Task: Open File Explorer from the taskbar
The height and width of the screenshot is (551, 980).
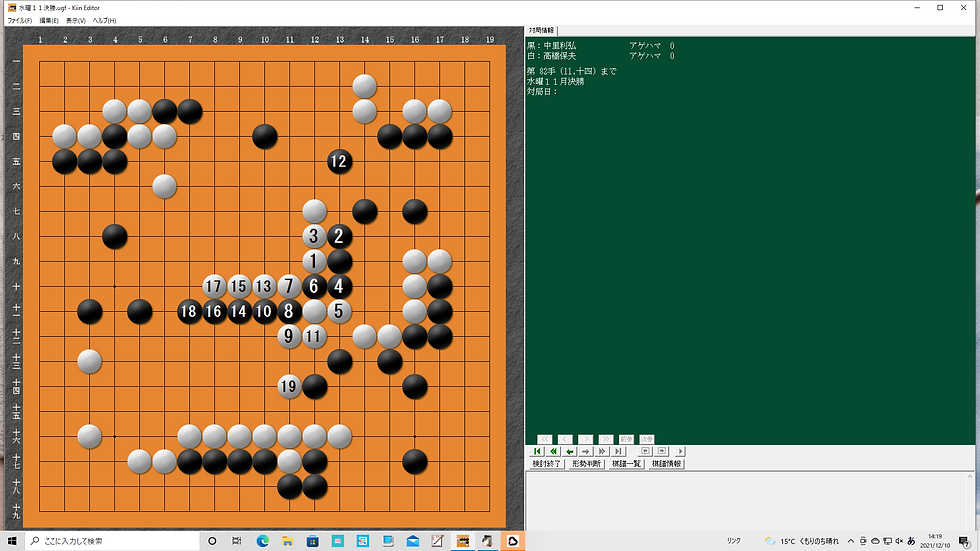Action: pos(288,541)
